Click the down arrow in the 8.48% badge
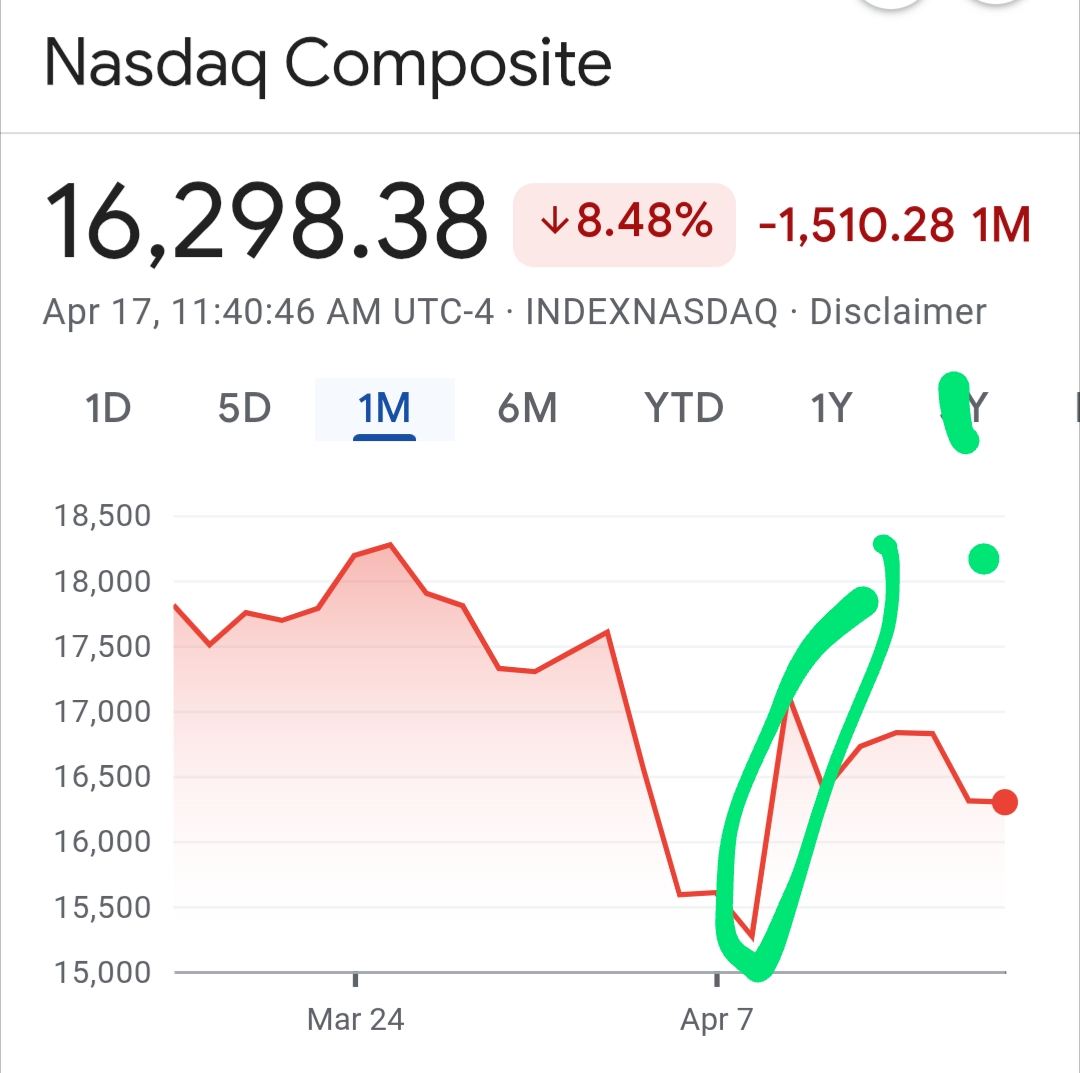 coord(554,222)
